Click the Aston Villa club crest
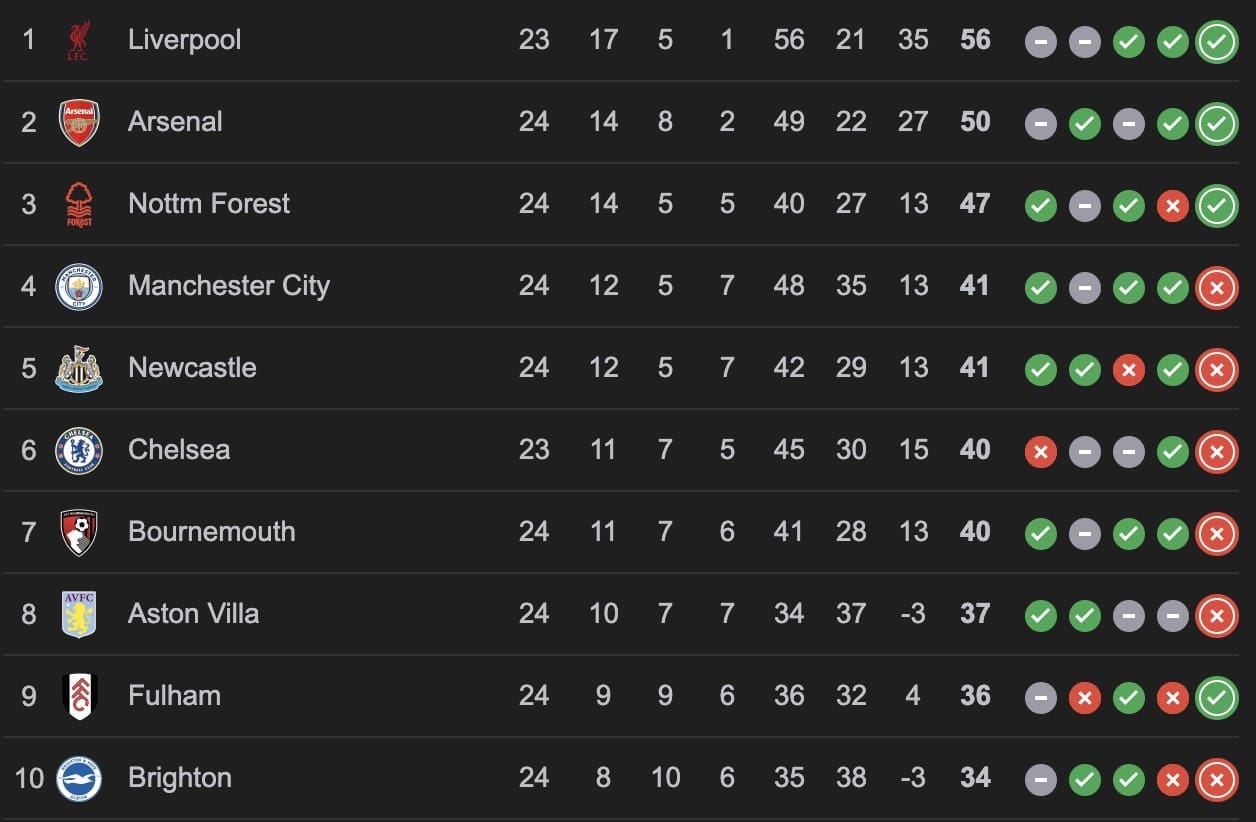Image resolution: width=1256 pixels, height=822 pixels. 78,614
